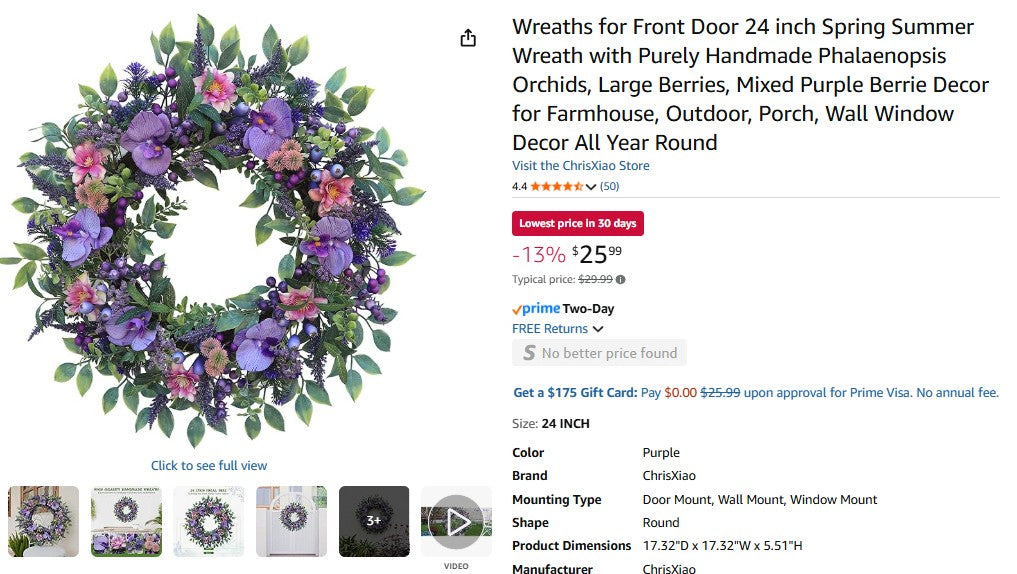The height and width of the screenshot is (574, 1017).
Task: Expand the rating breakdown chevron
Action: click(591, 187)
